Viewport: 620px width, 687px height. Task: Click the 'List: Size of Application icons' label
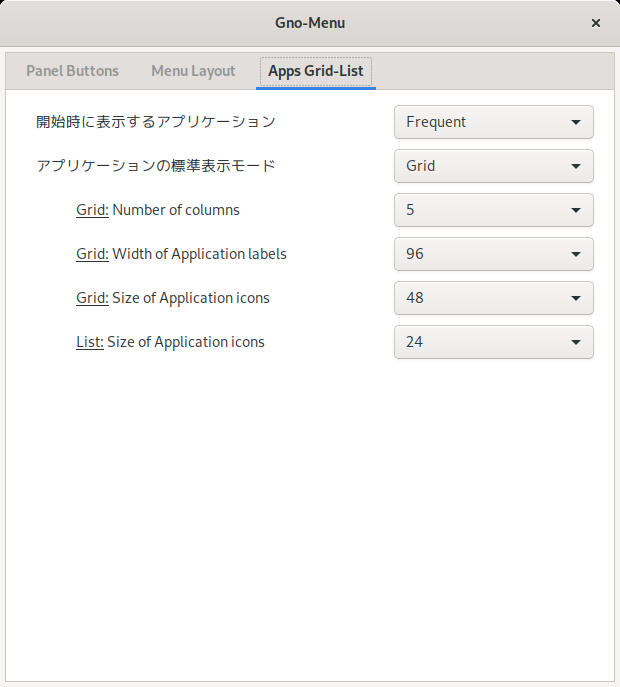[170, 342]
